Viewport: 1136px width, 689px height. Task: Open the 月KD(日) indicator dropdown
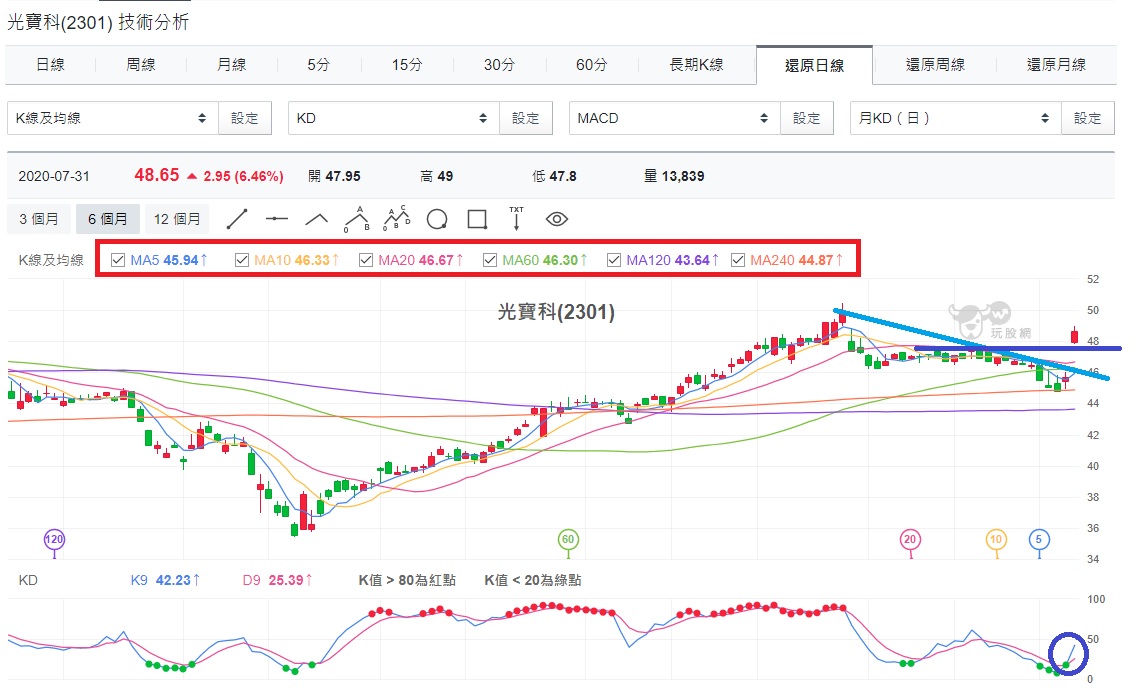pos(956,118)
